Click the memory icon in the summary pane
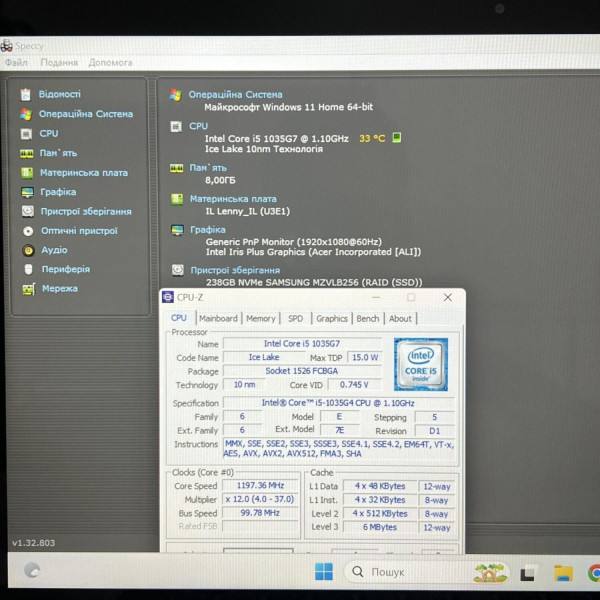The width and height of the screenshot is (600, 600). pos(176,168)
